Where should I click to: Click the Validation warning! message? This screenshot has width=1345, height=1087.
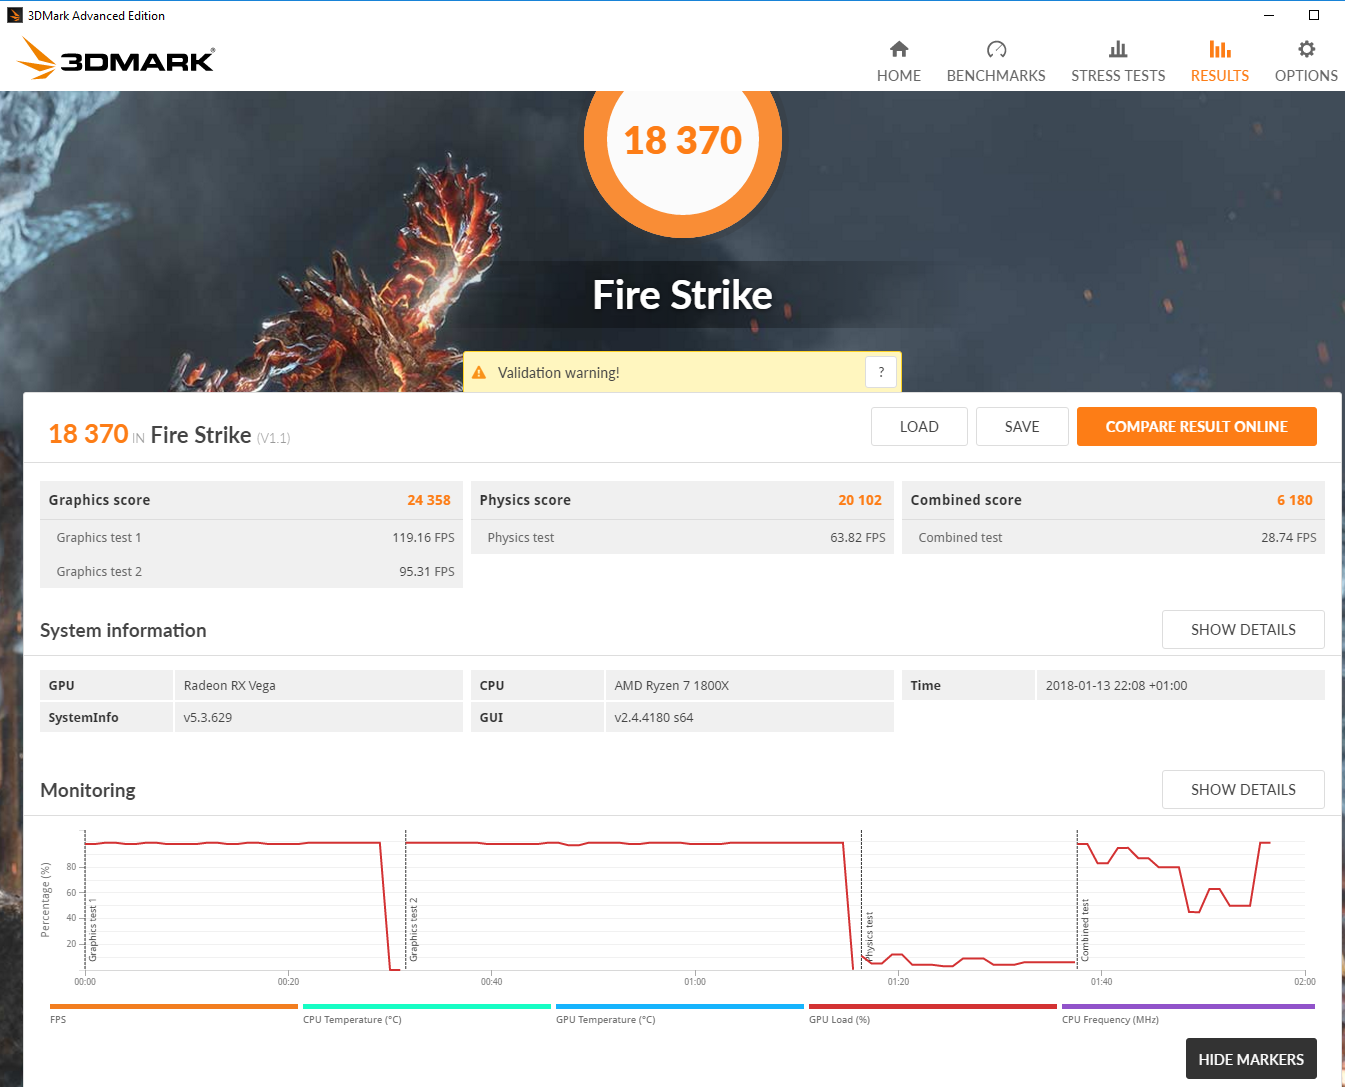[x=559, y=373]
